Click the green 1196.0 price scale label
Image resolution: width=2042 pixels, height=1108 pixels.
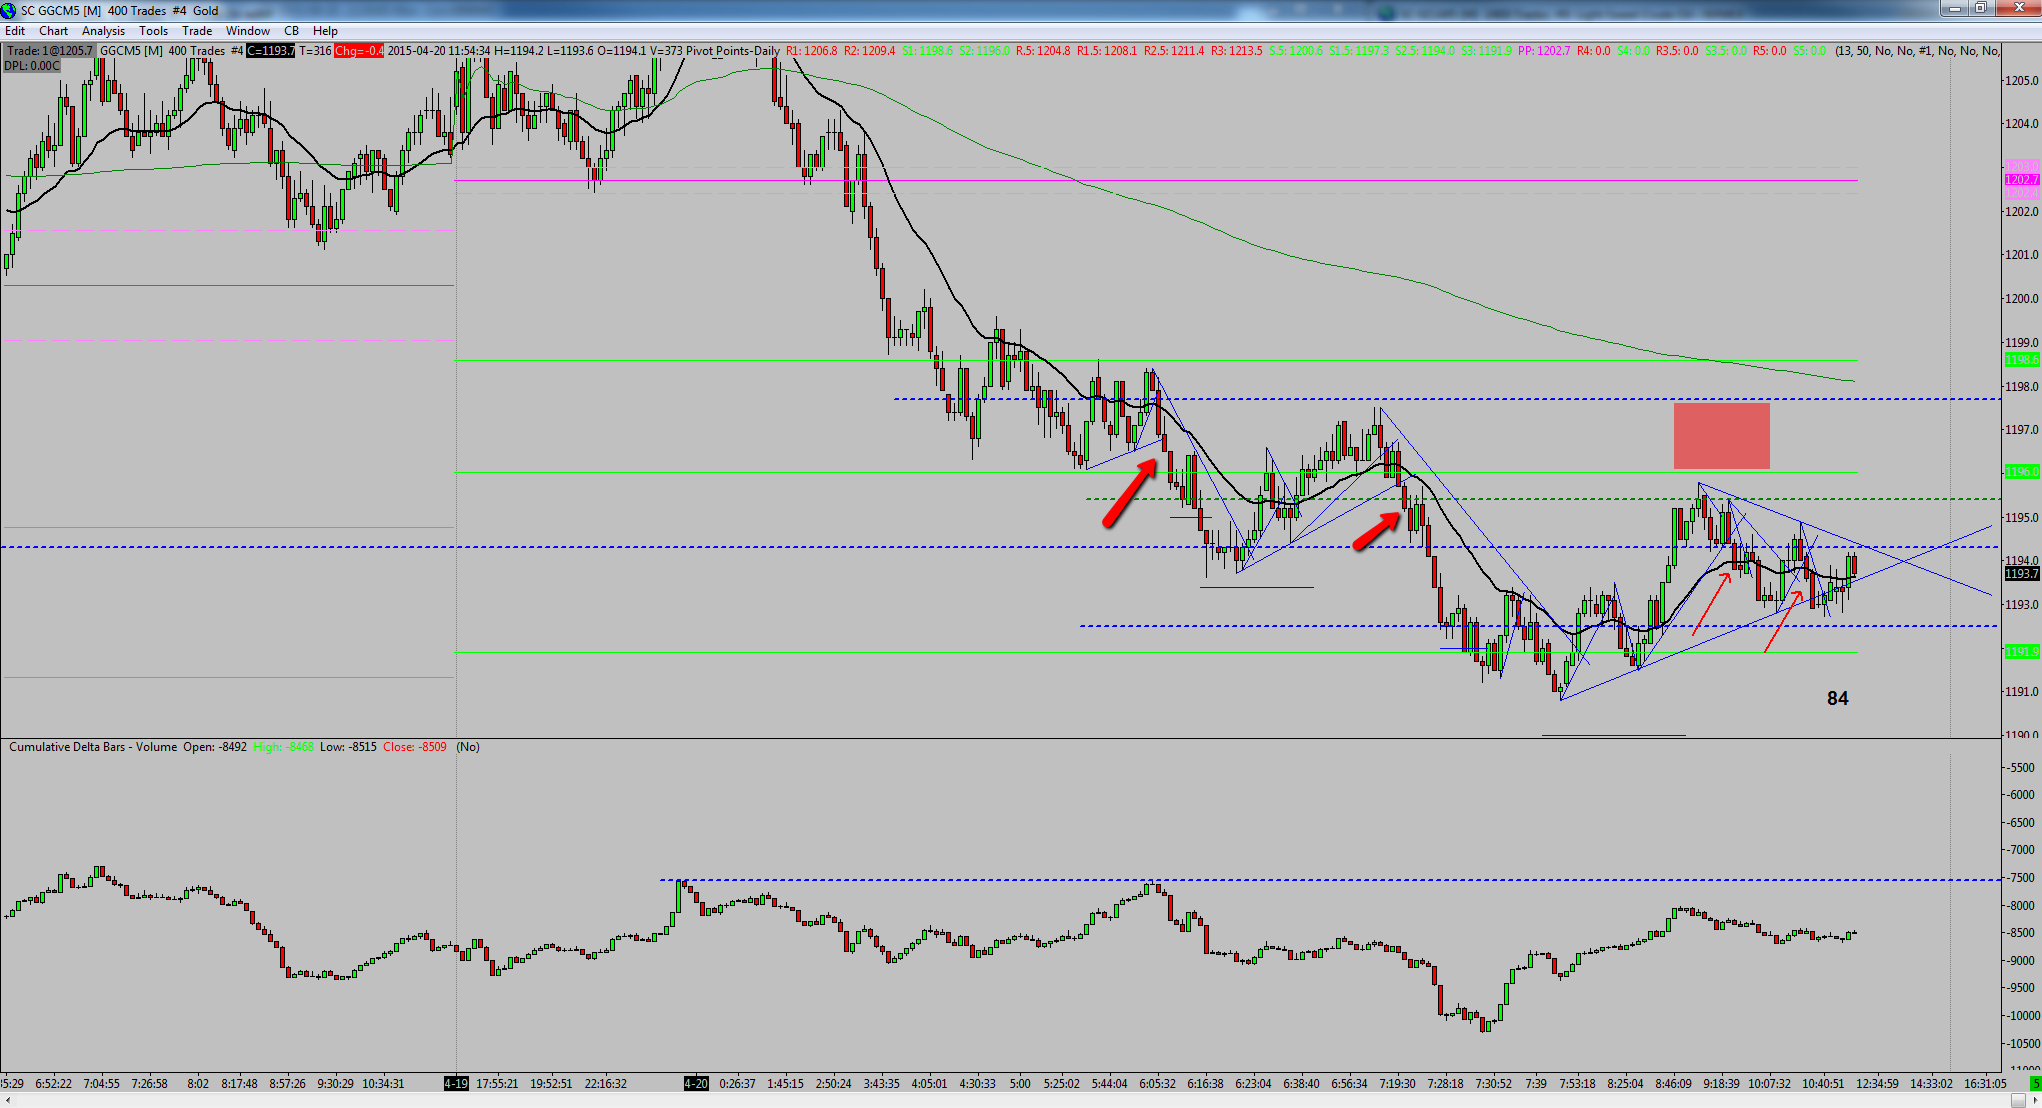[2022, 472]
